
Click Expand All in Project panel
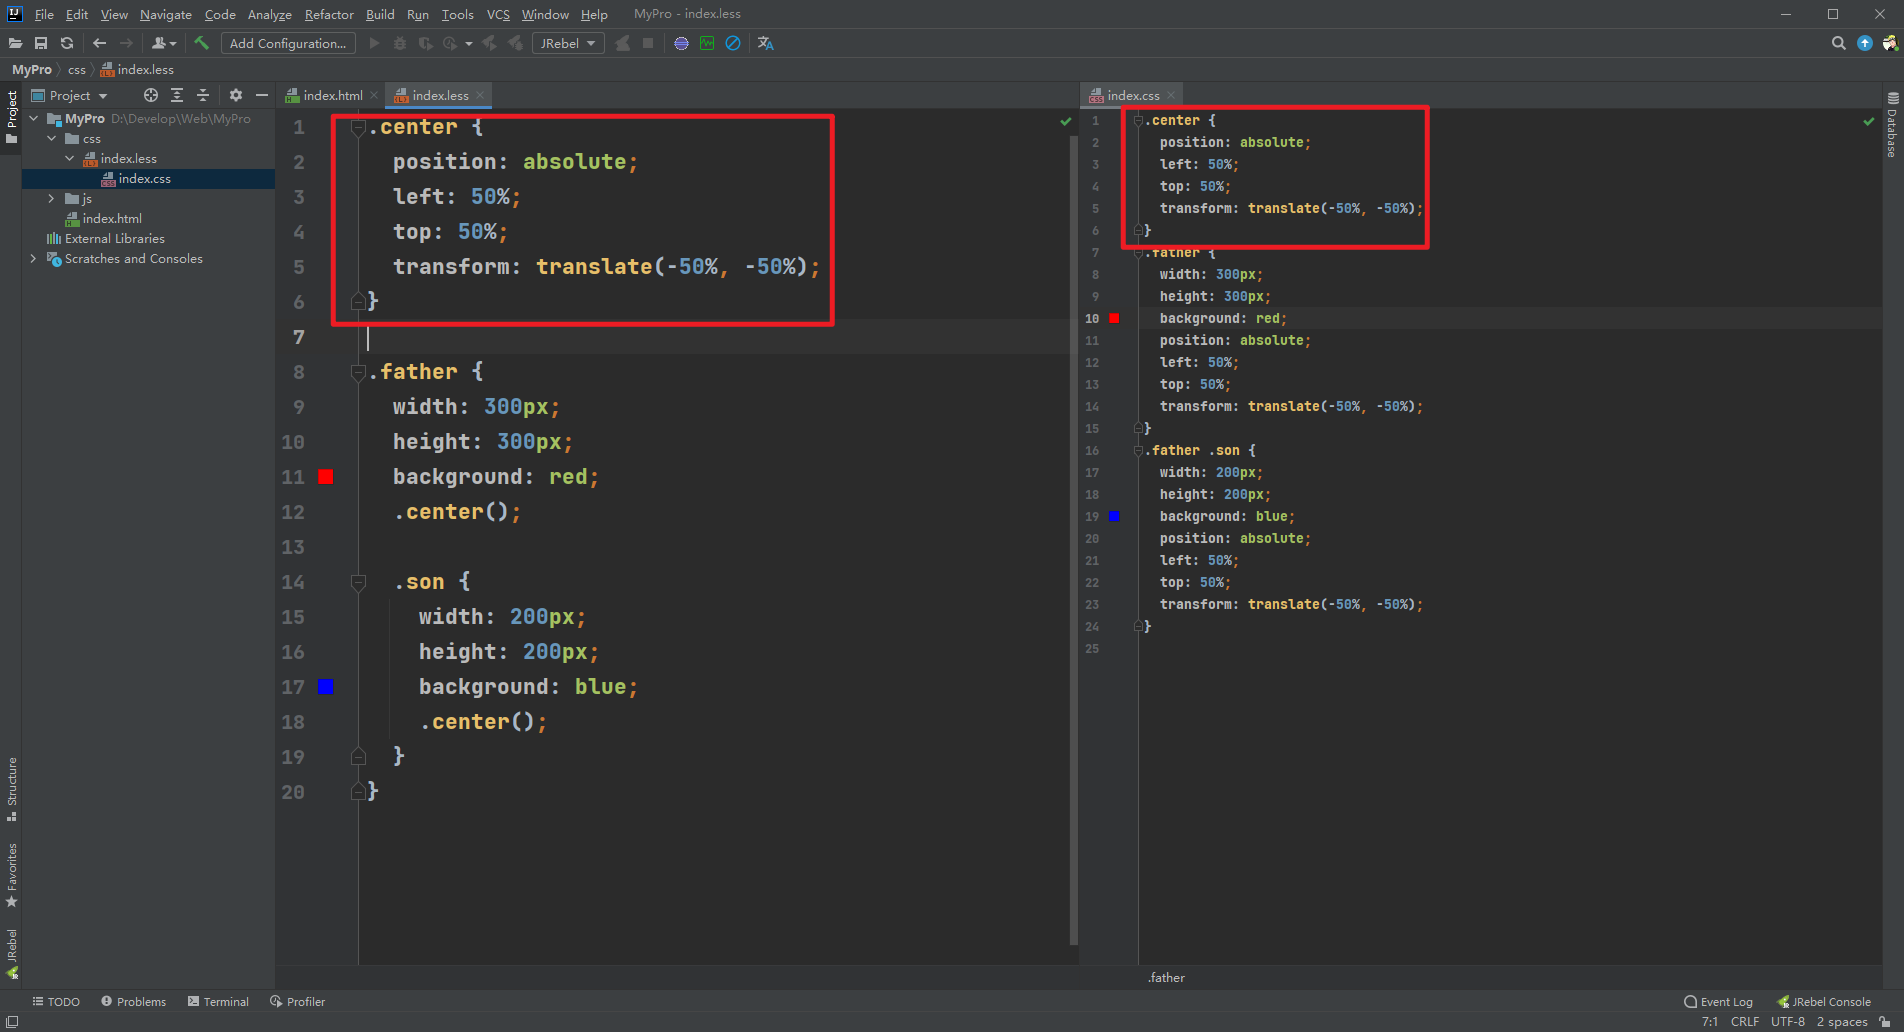(x=177, y=95)
